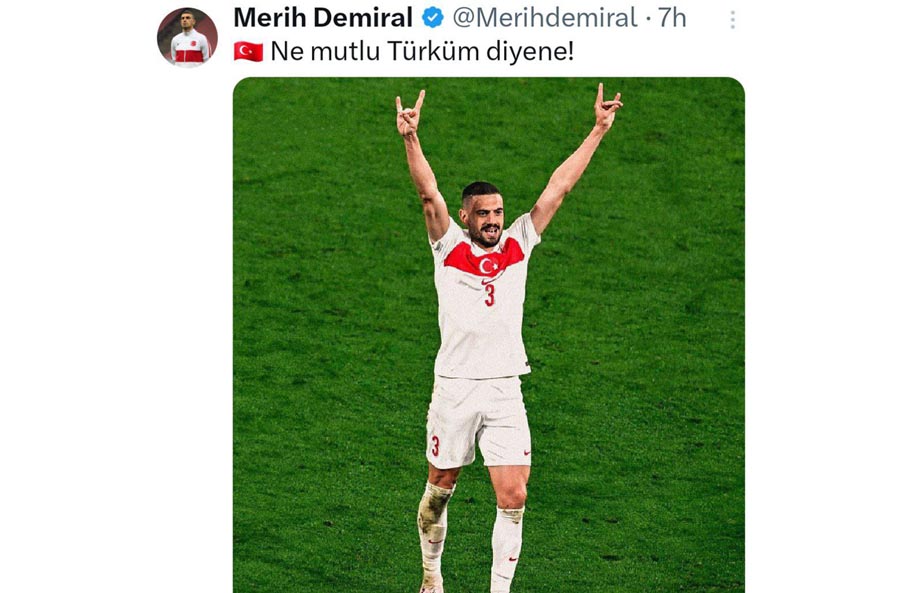Click the number 3 on the shorts
Screen dimensions: 900x593
click(435, 445)
